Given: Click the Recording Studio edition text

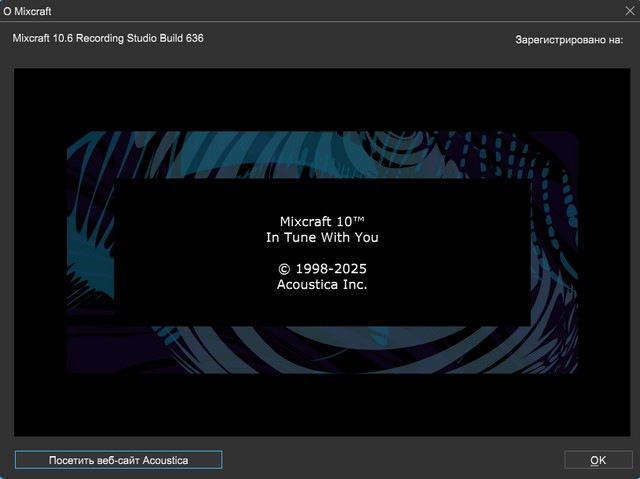Looking at the screenshot, I should [x=125, y=38].
